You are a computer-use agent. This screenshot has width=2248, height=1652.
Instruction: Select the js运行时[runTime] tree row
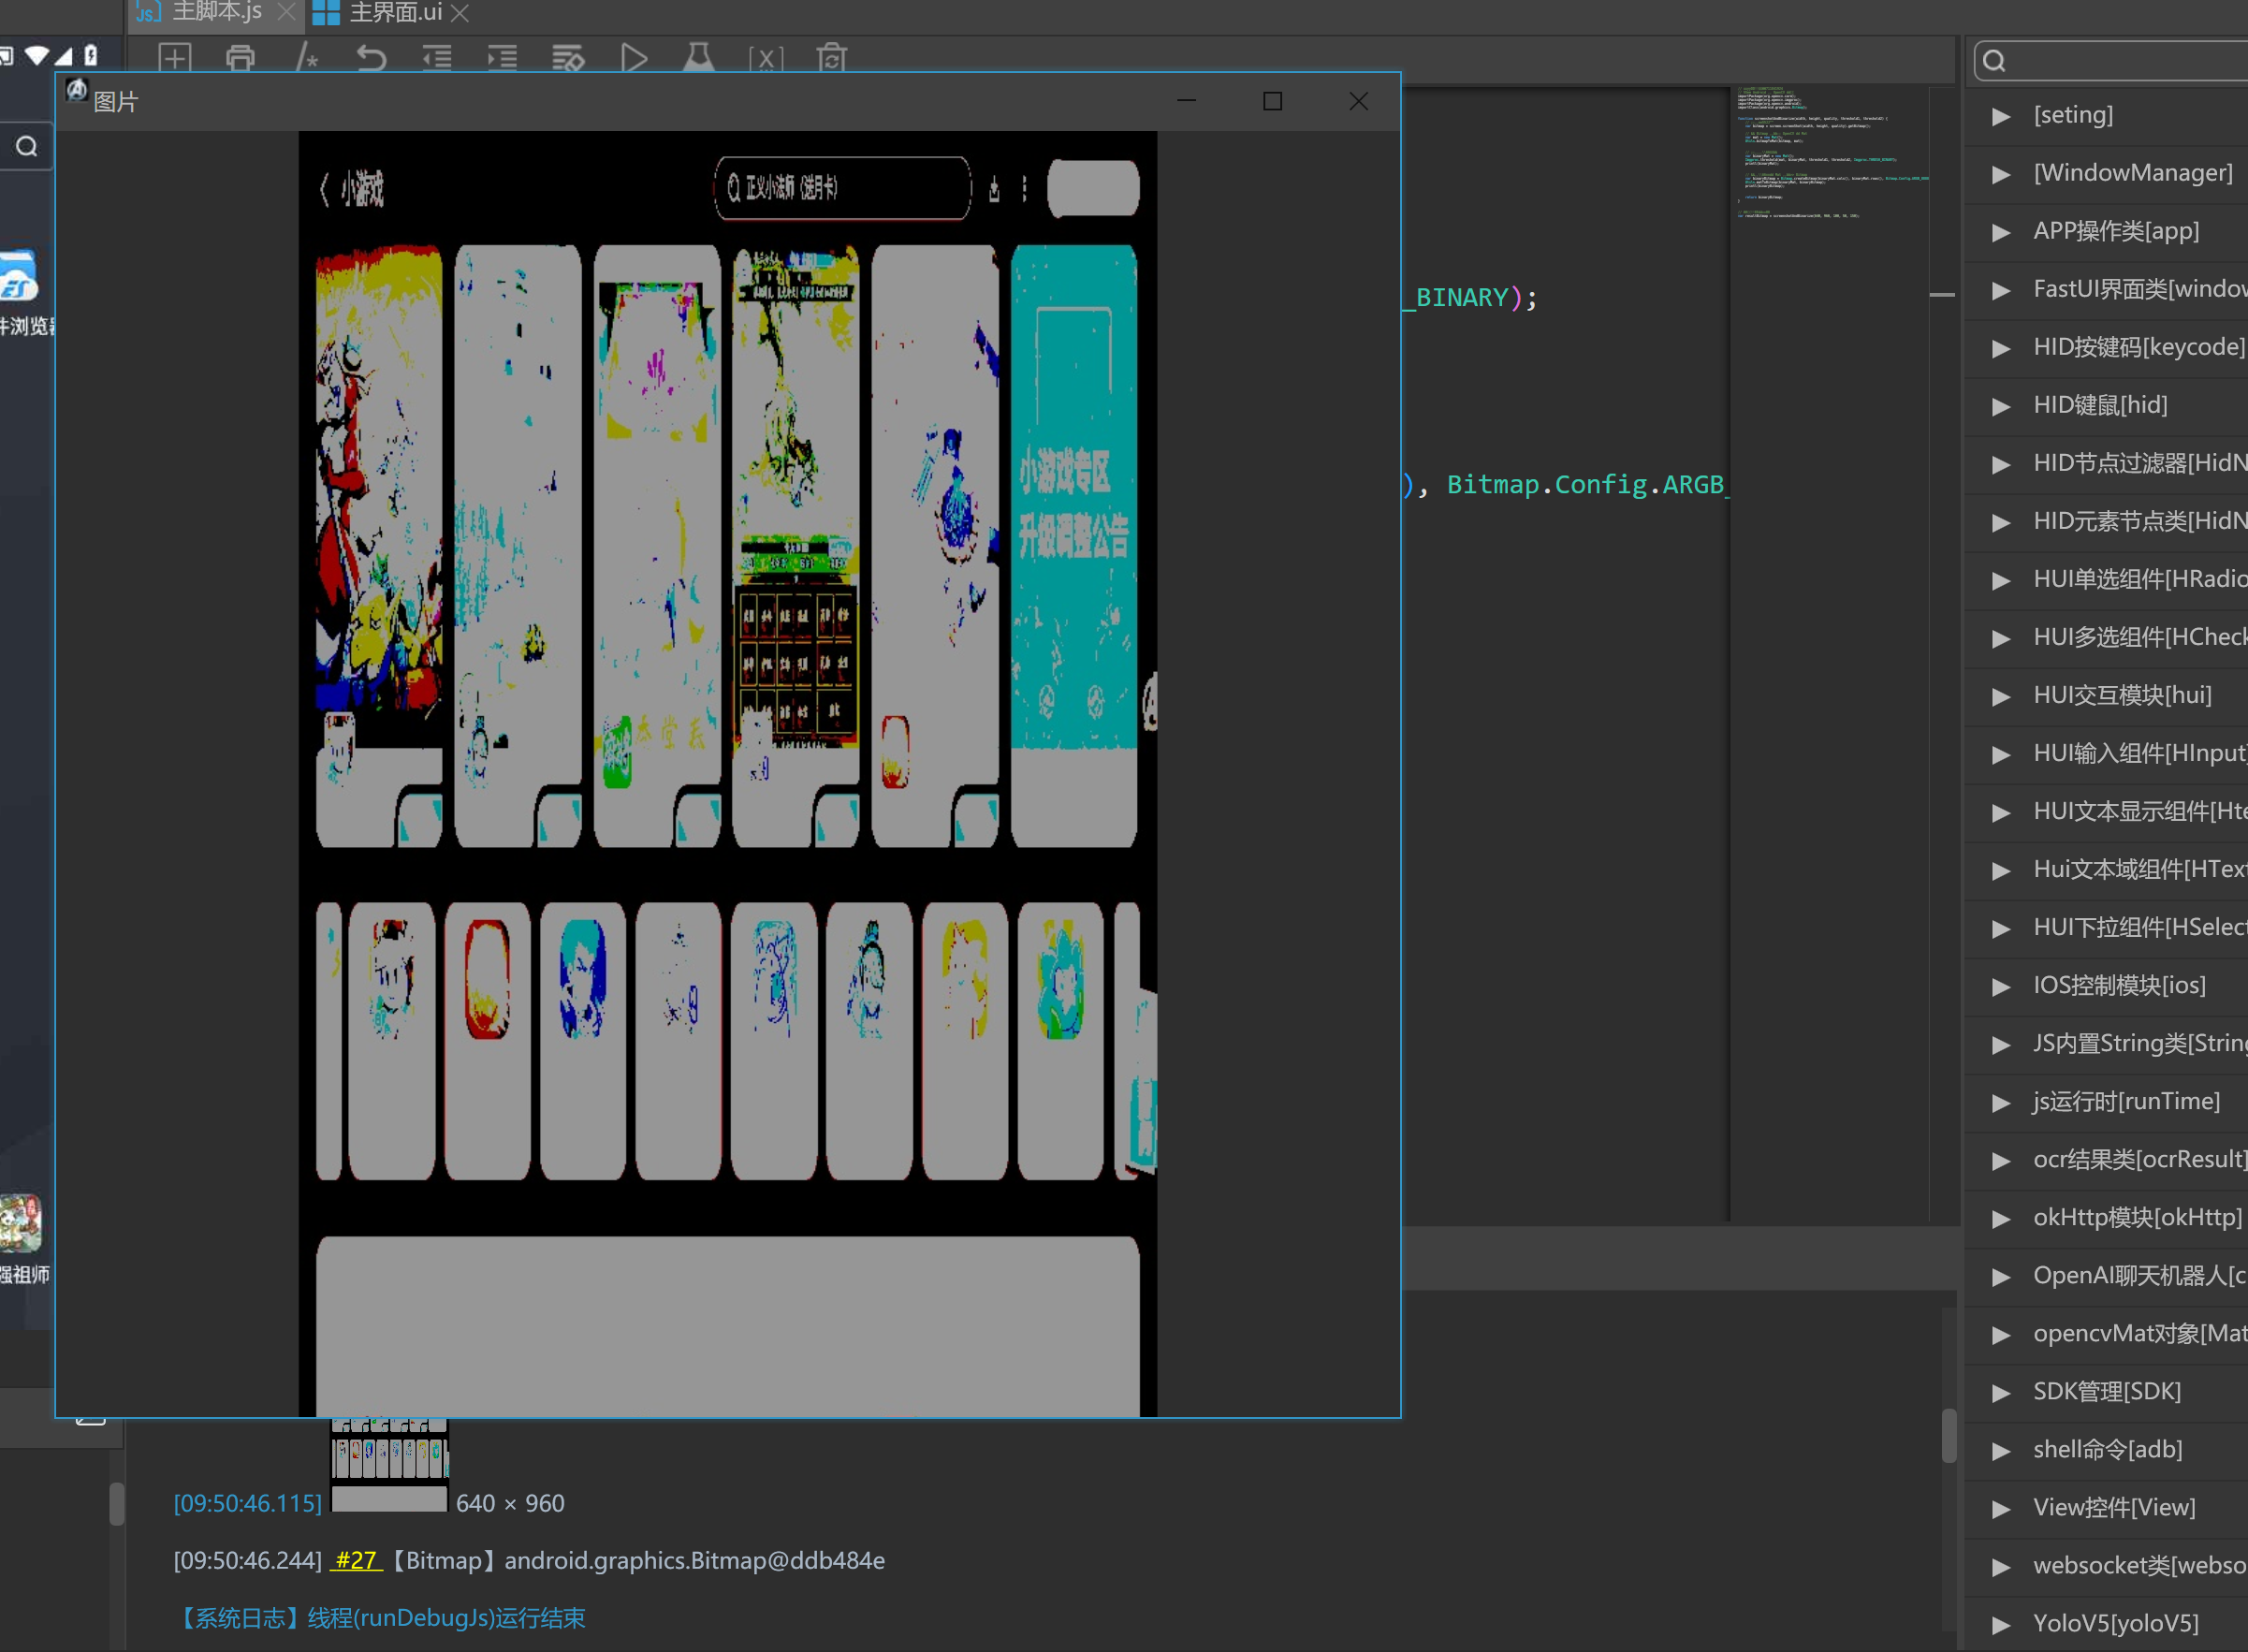2106,1101
